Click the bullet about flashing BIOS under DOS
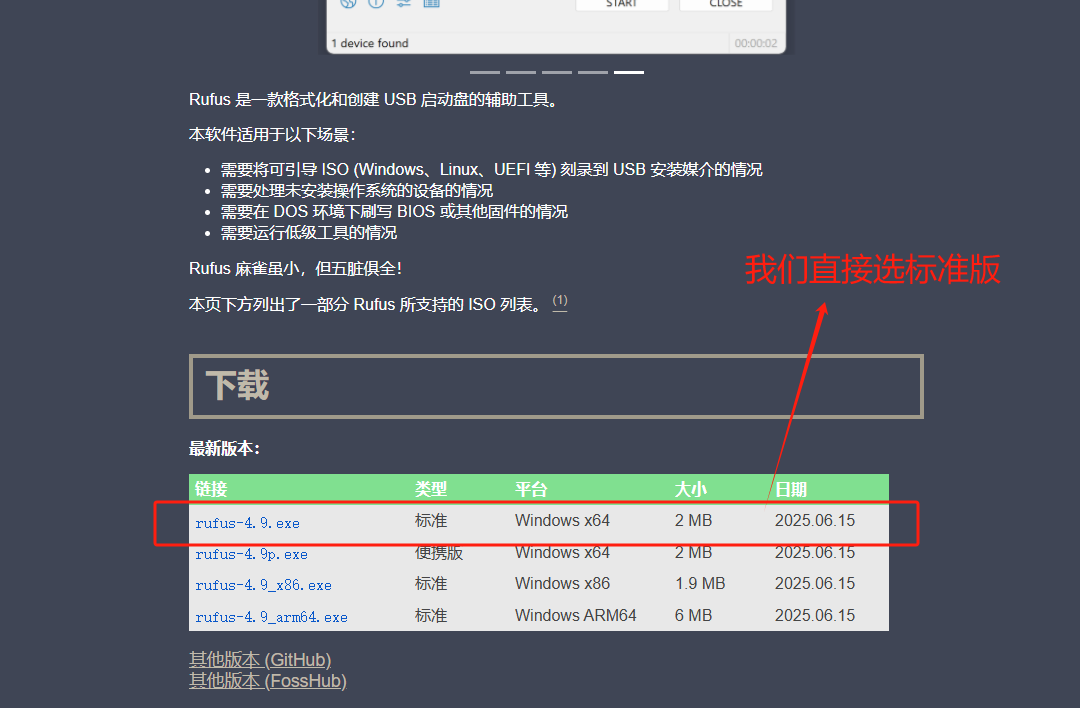 (x=394, y=211)
